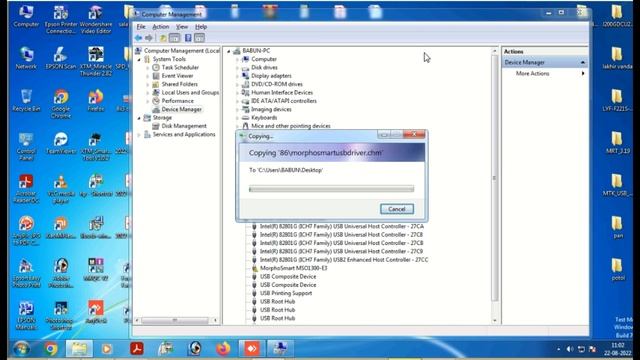Image resolution: width=640 pixels, height=360 pixels.
Task: Select the Computer device category
Action: click(264, 59)
